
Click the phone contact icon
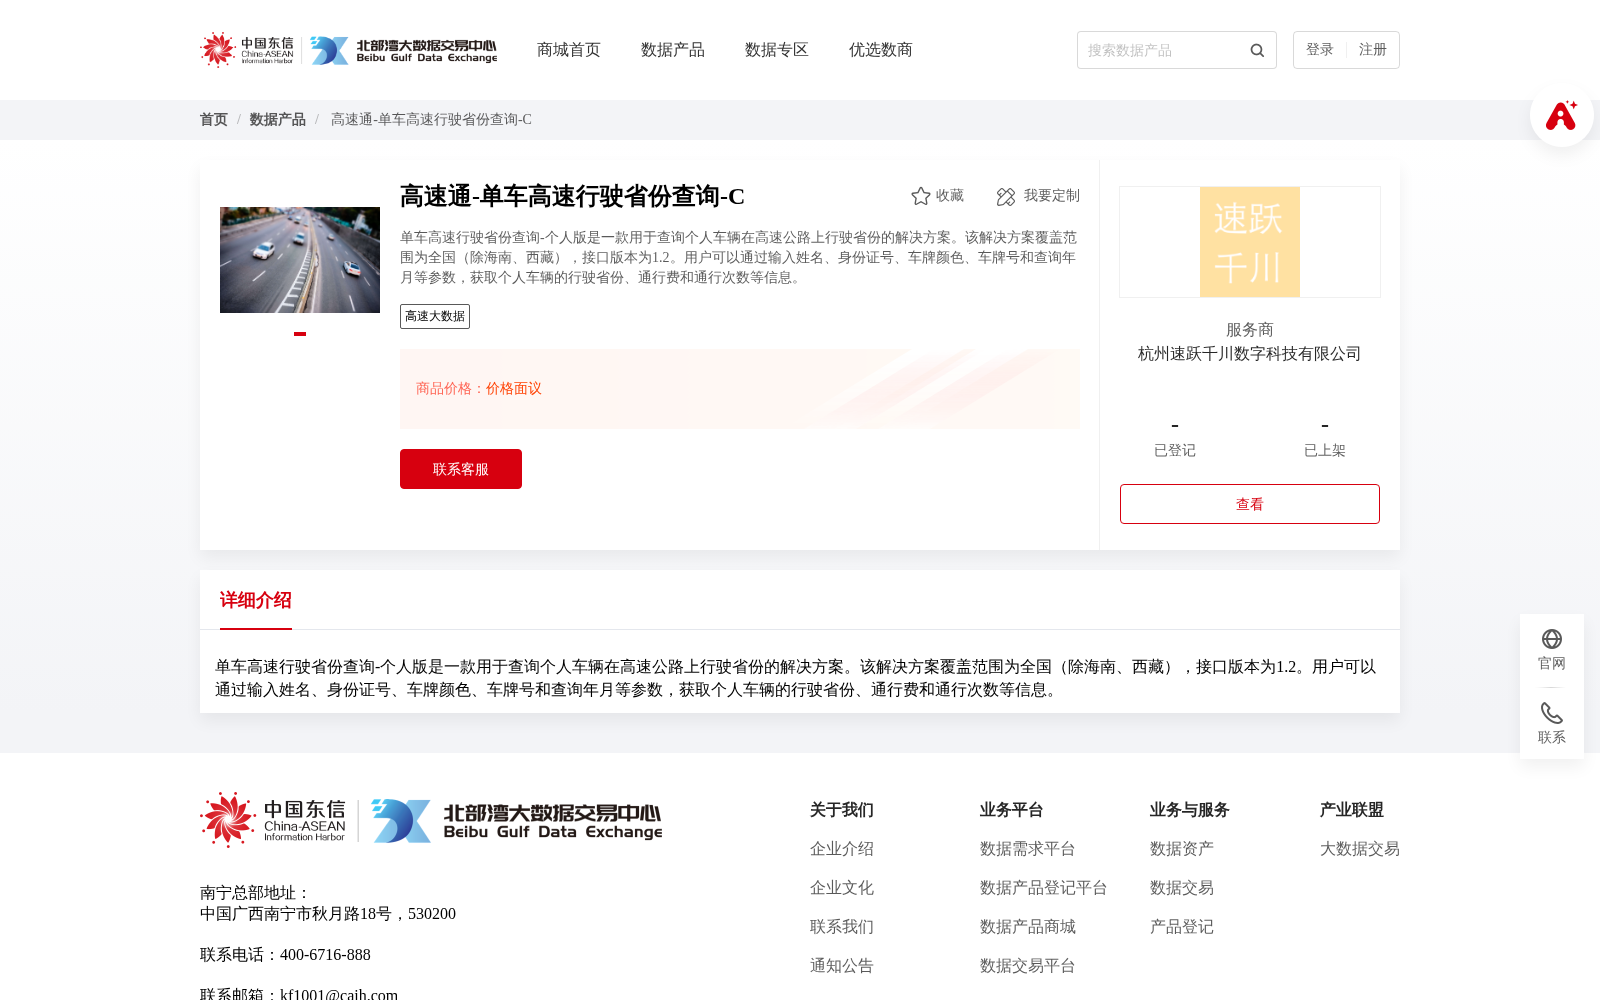coord(1552,713)
